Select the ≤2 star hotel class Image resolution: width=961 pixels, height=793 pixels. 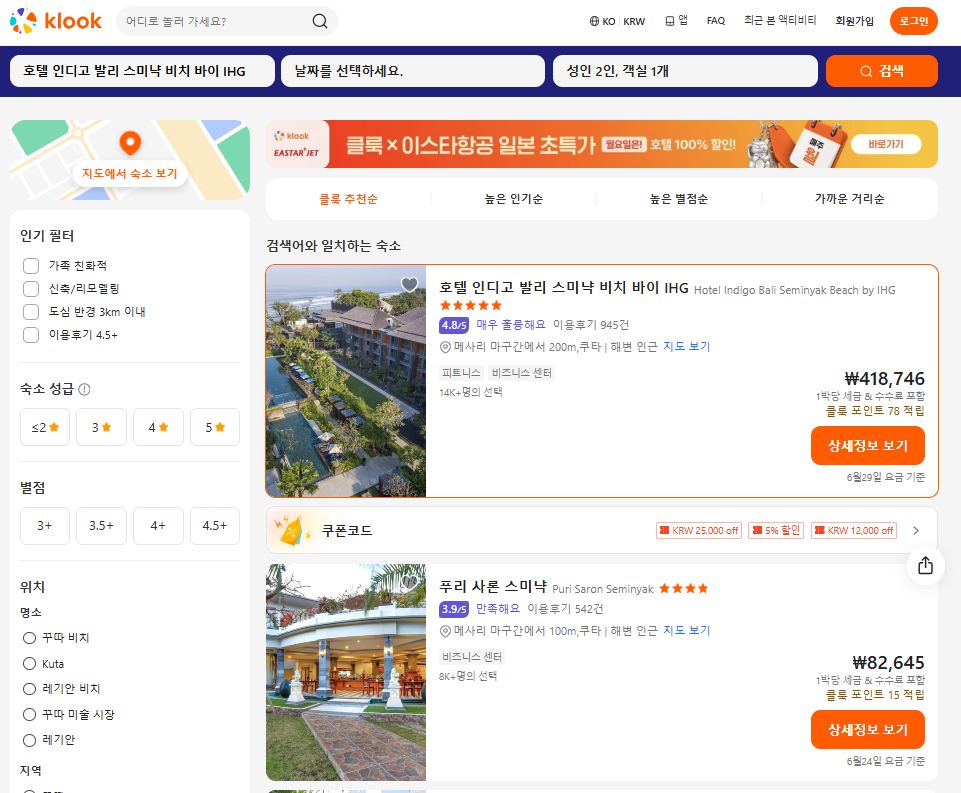pyautogui.click(x=45, y=427)
